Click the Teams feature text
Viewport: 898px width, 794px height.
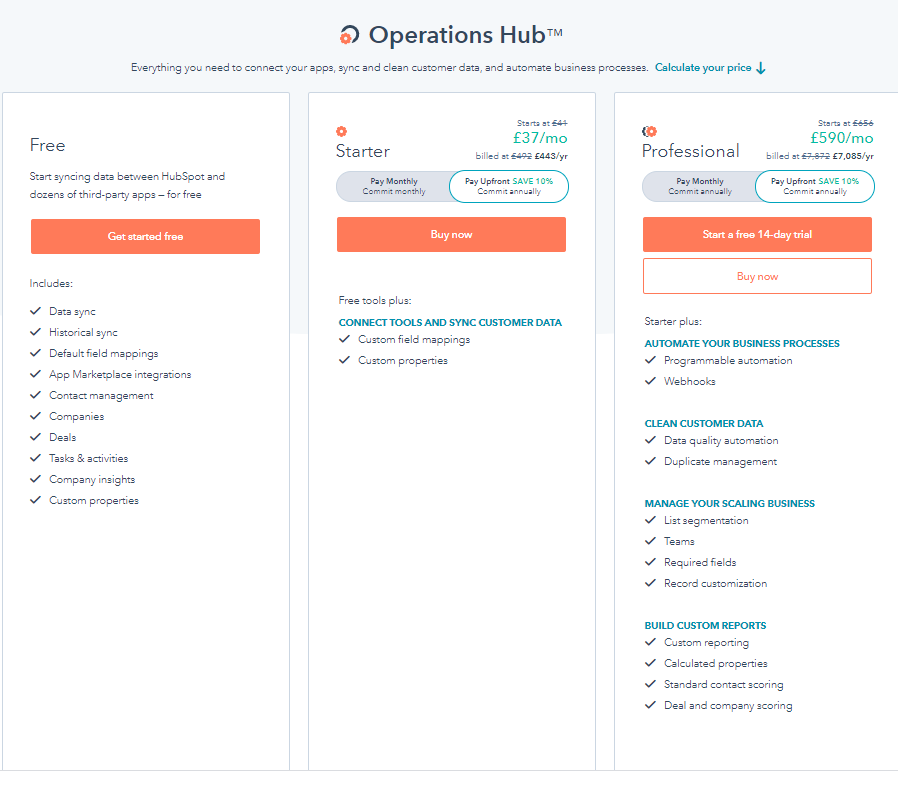(x=679, y=541)
